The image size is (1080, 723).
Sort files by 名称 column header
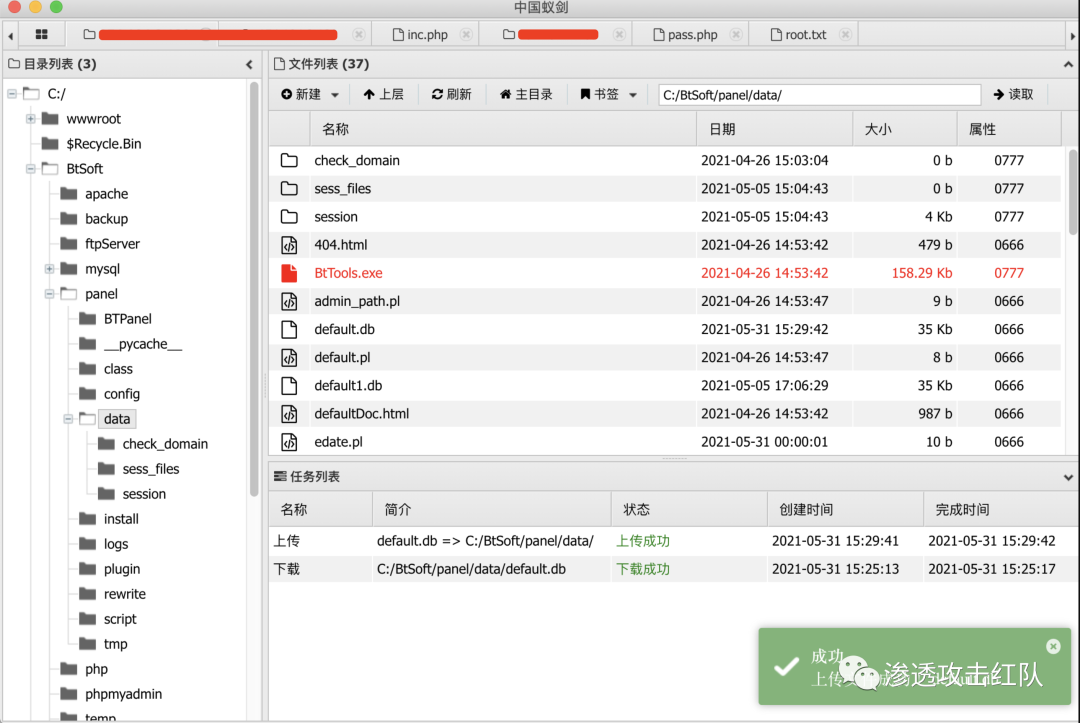click(503, 129)
